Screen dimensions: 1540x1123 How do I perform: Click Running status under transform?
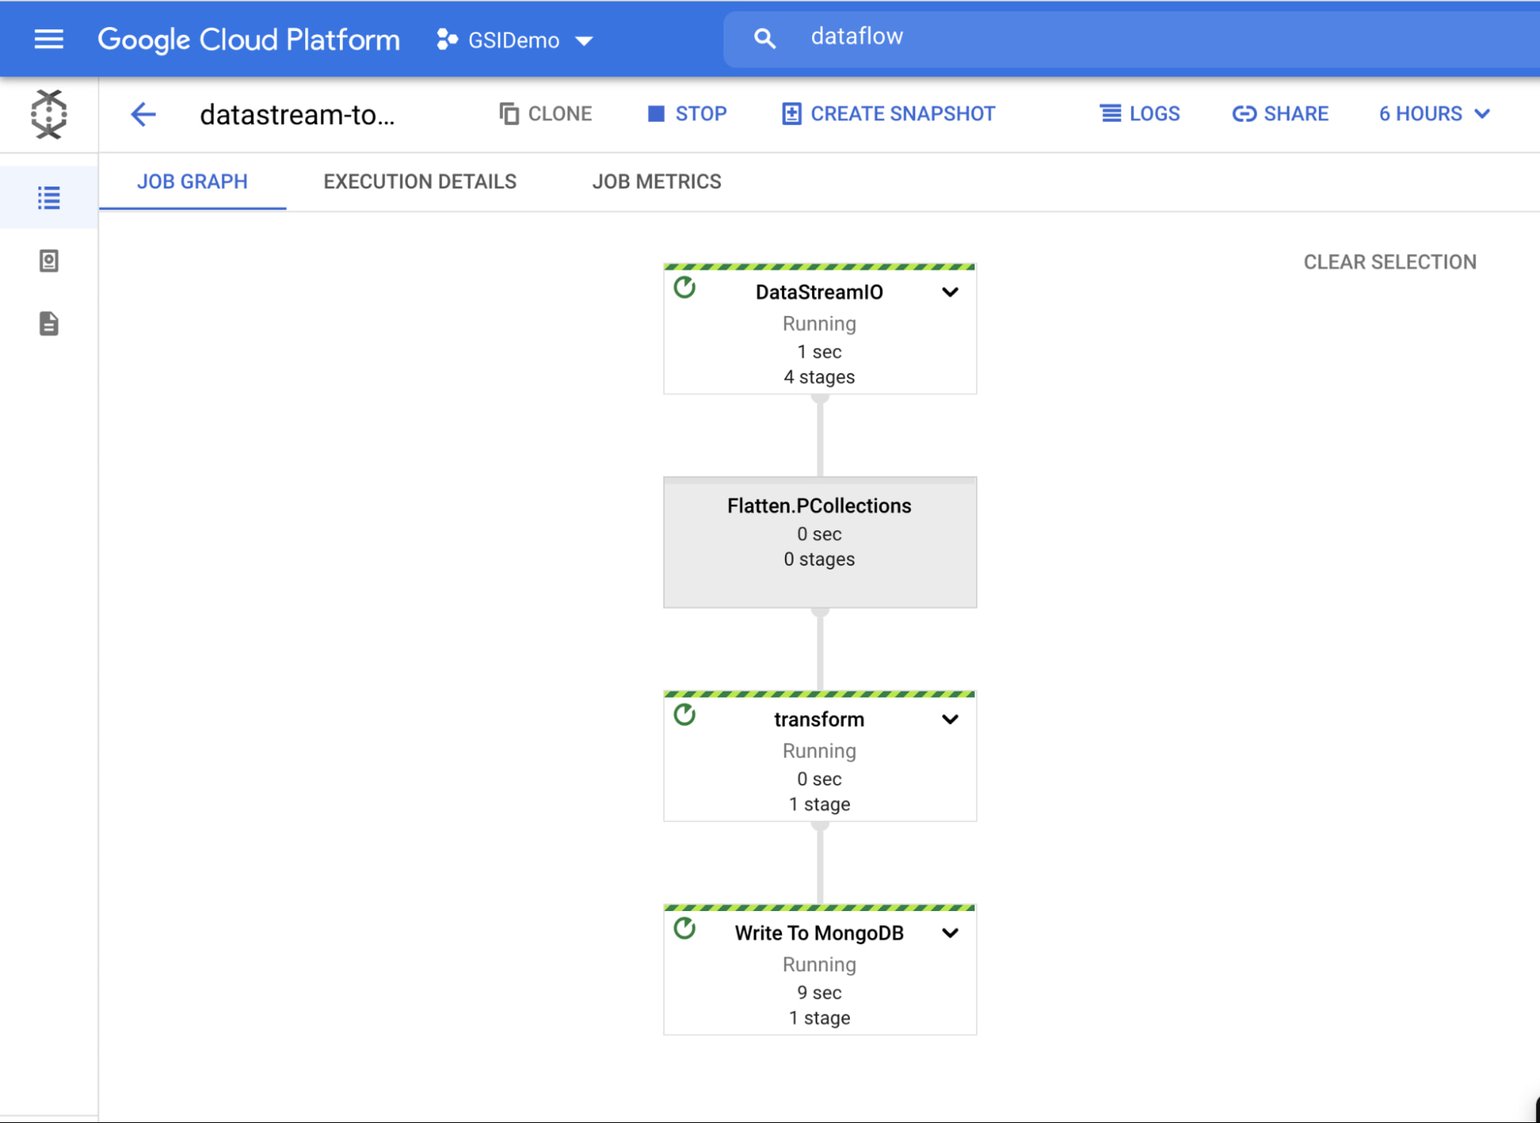pyautogui.click(x=819, y=751)
